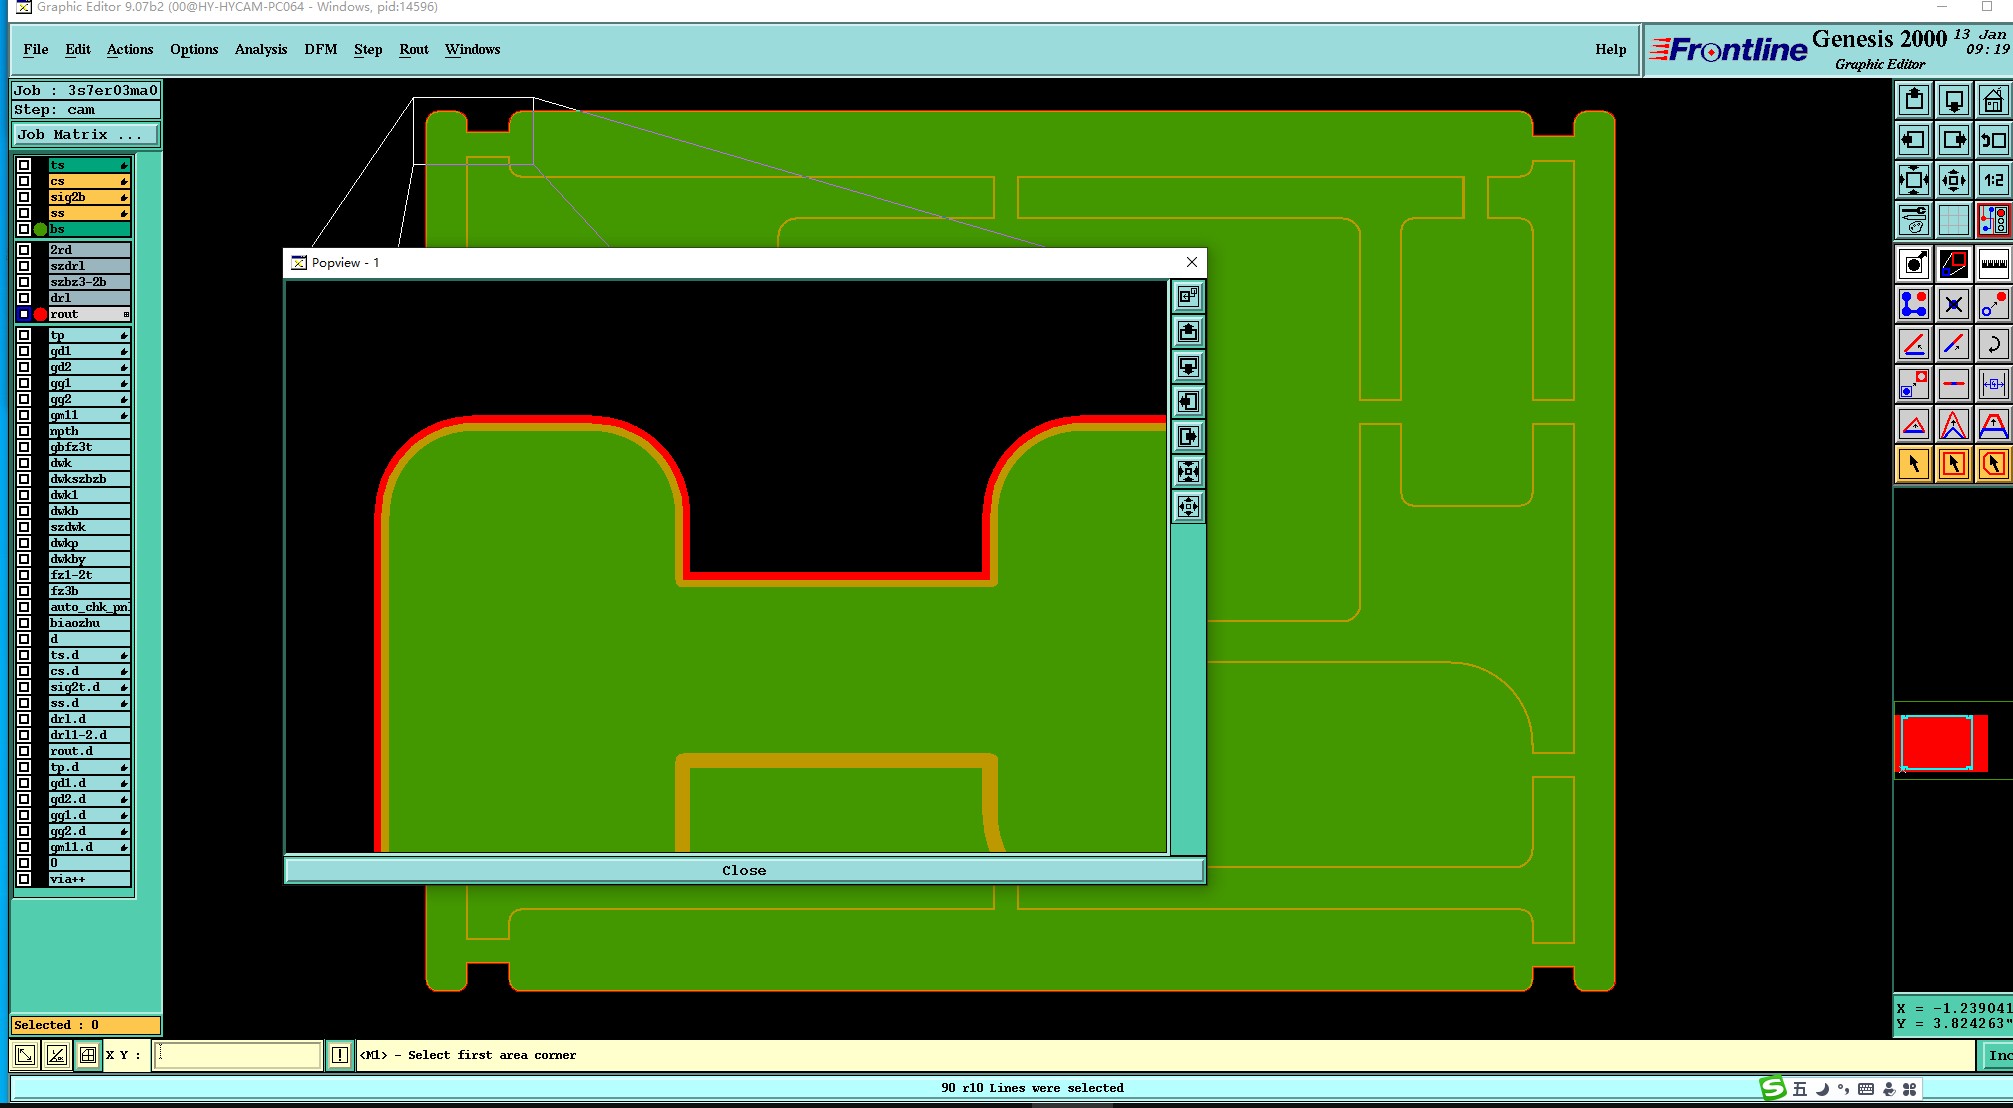Click the X Y coordinate input field
This screenshot has height=1108, width=2013.
pyautogui.click(x=236, y=1055)
